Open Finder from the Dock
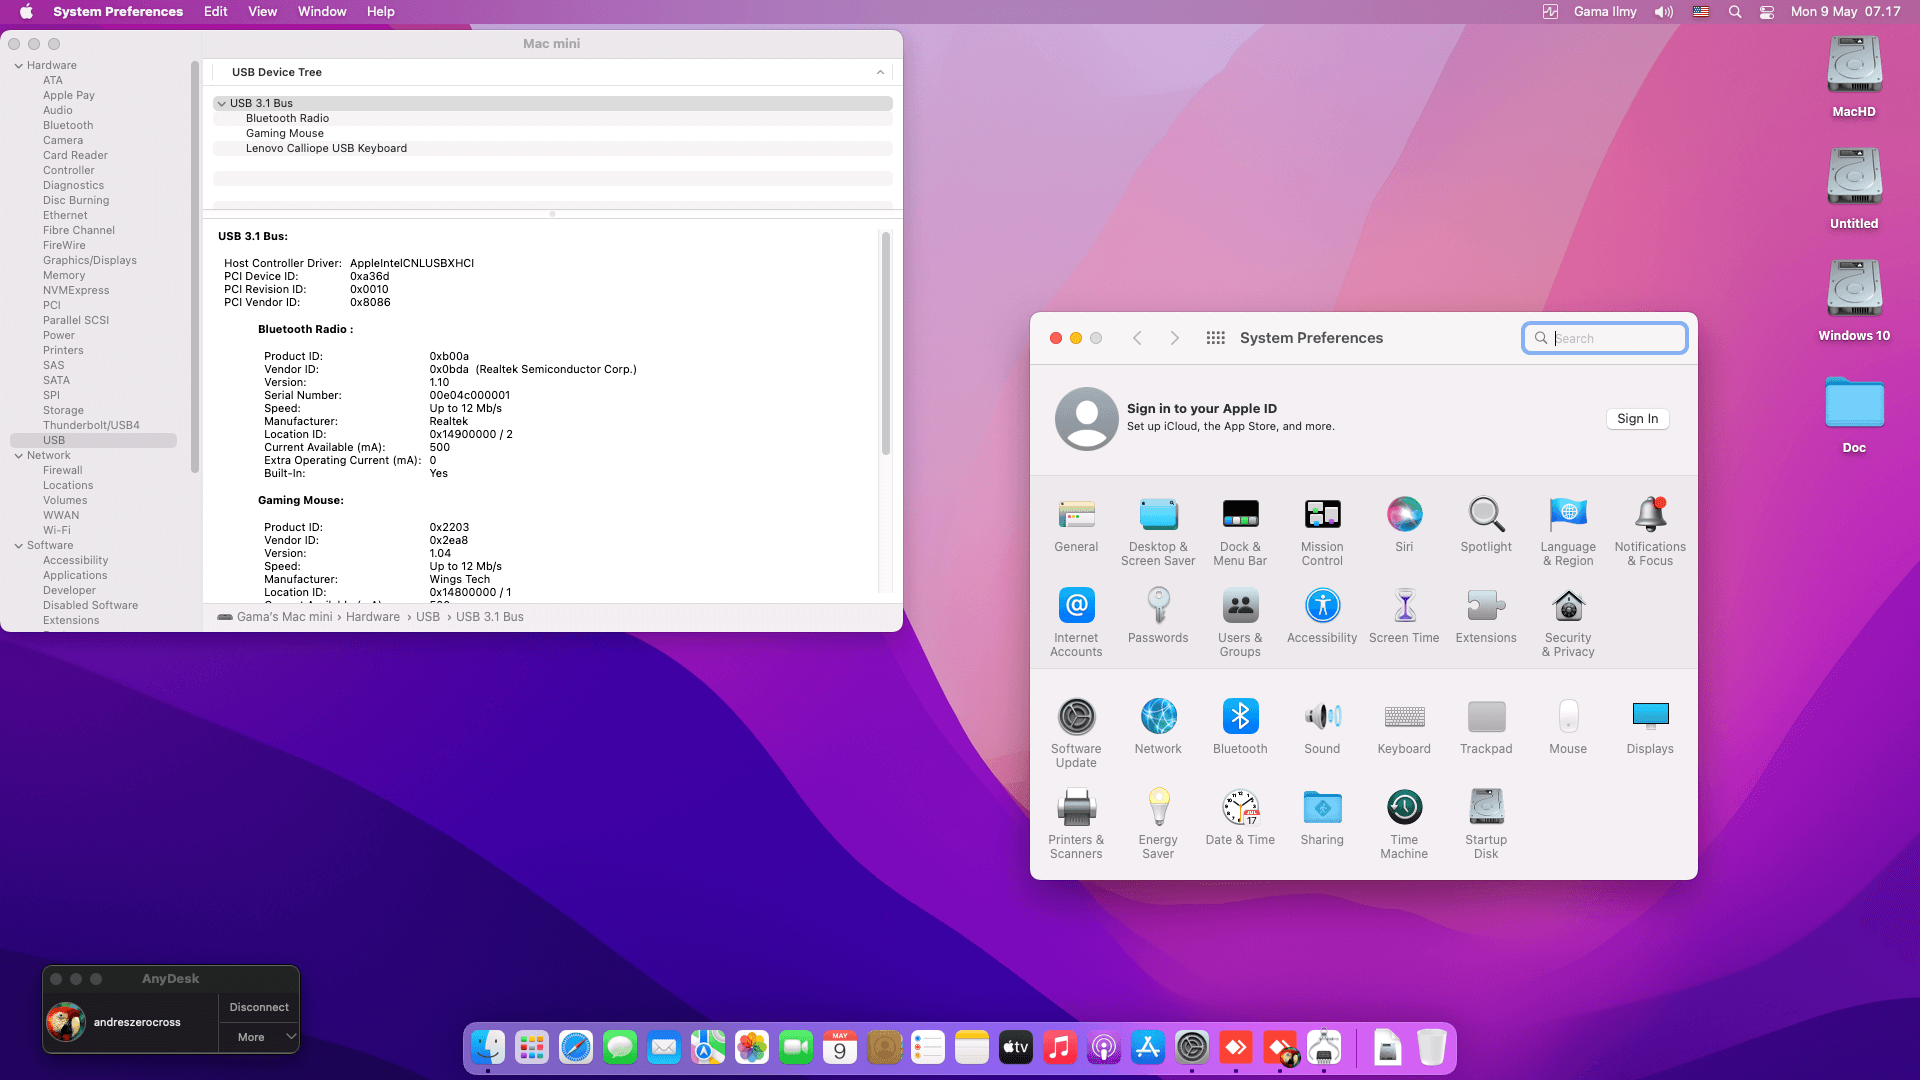 pyautogui.click(x=488, y=1047)
